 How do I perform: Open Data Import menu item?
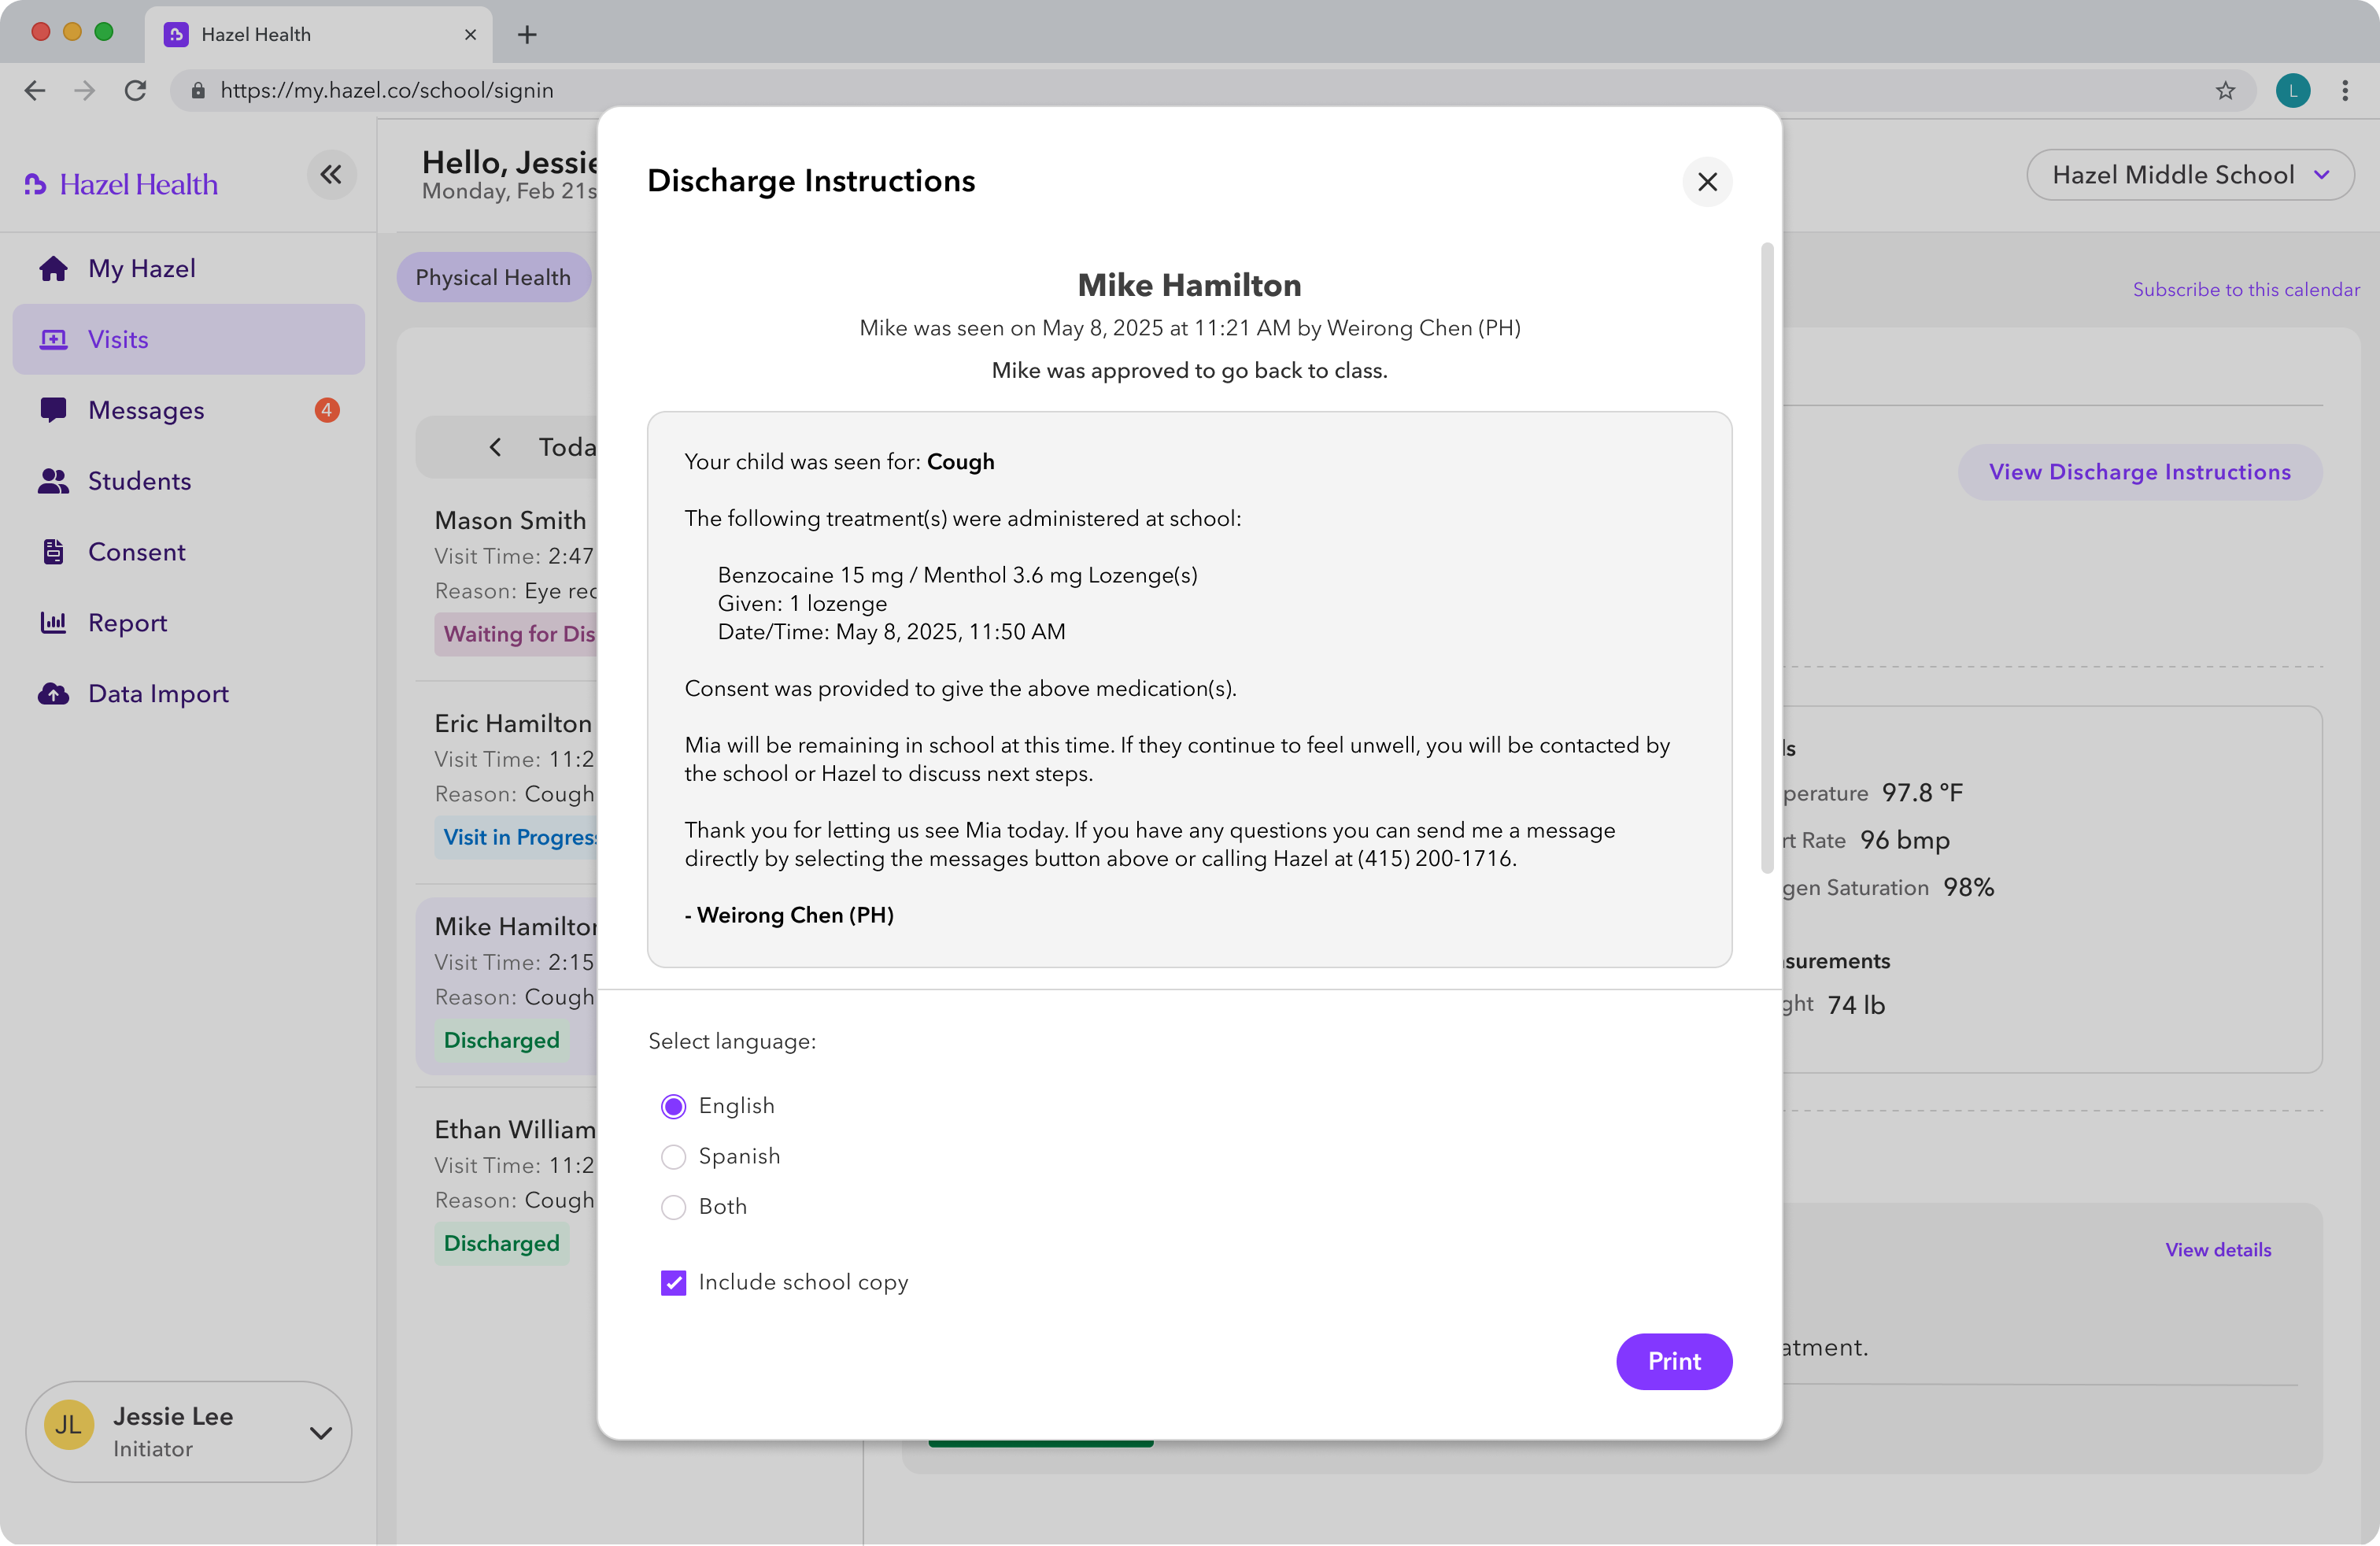189,694
